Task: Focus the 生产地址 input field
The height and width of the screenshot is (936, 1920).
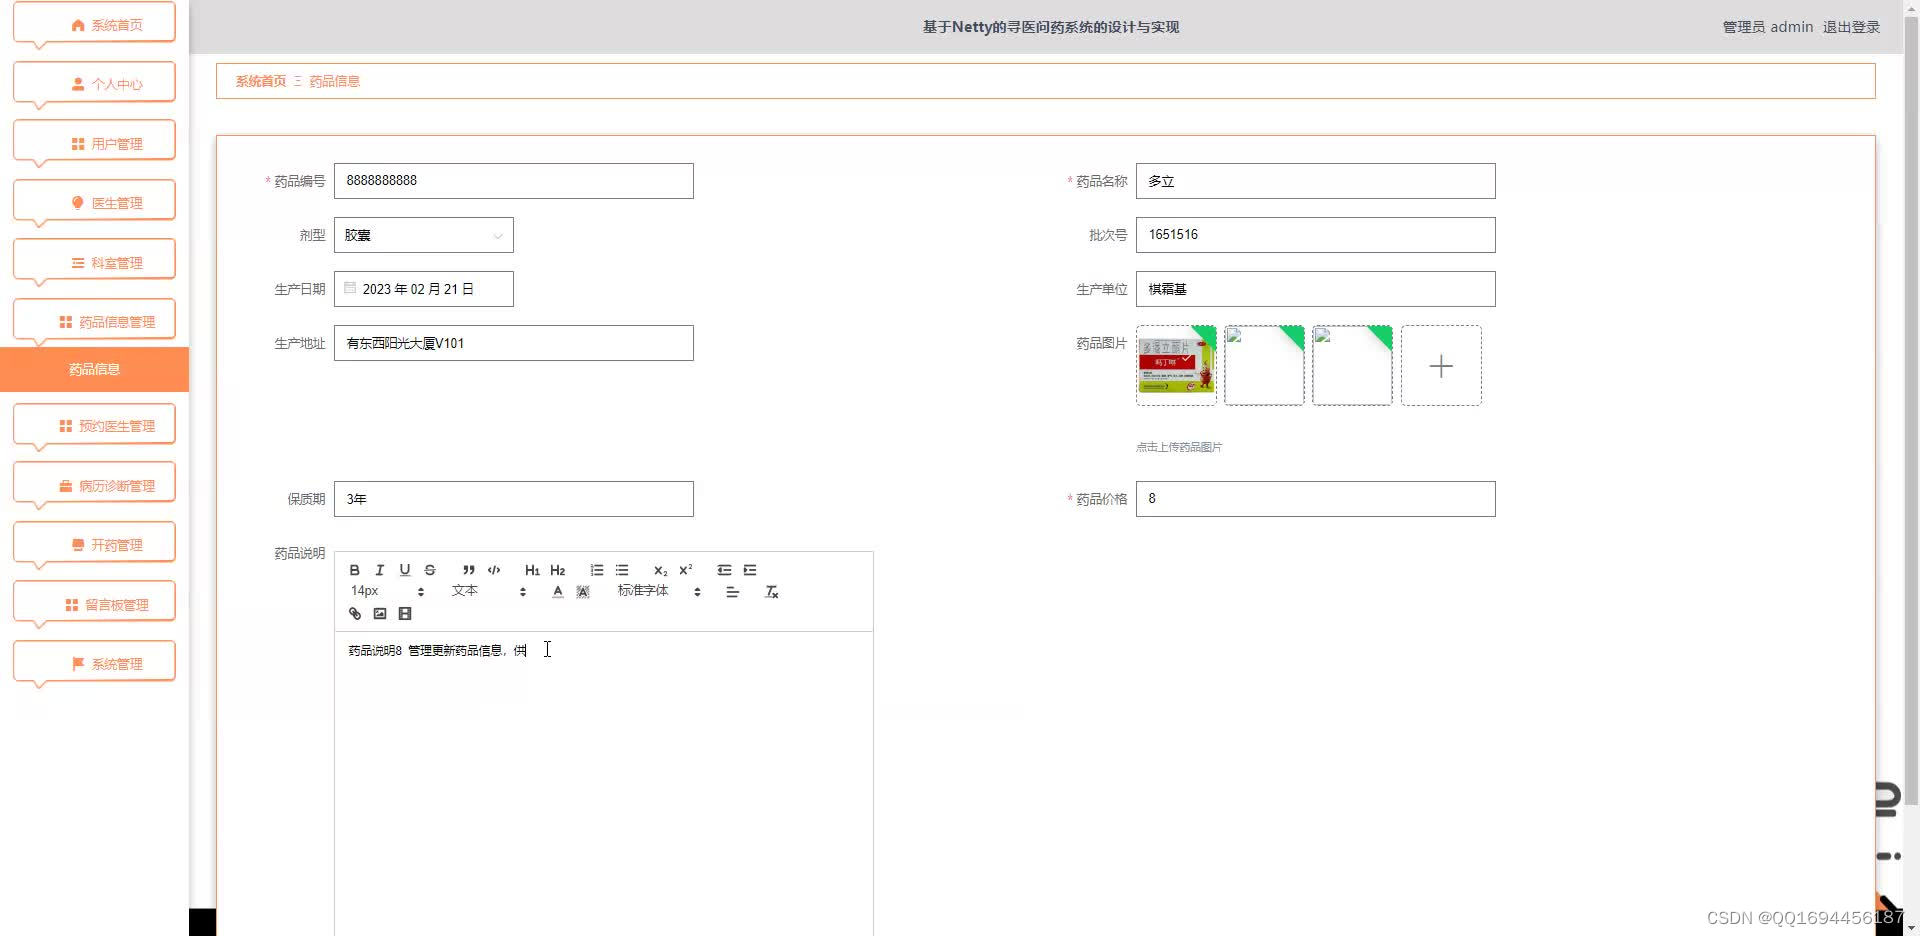Action: [514, 343]
